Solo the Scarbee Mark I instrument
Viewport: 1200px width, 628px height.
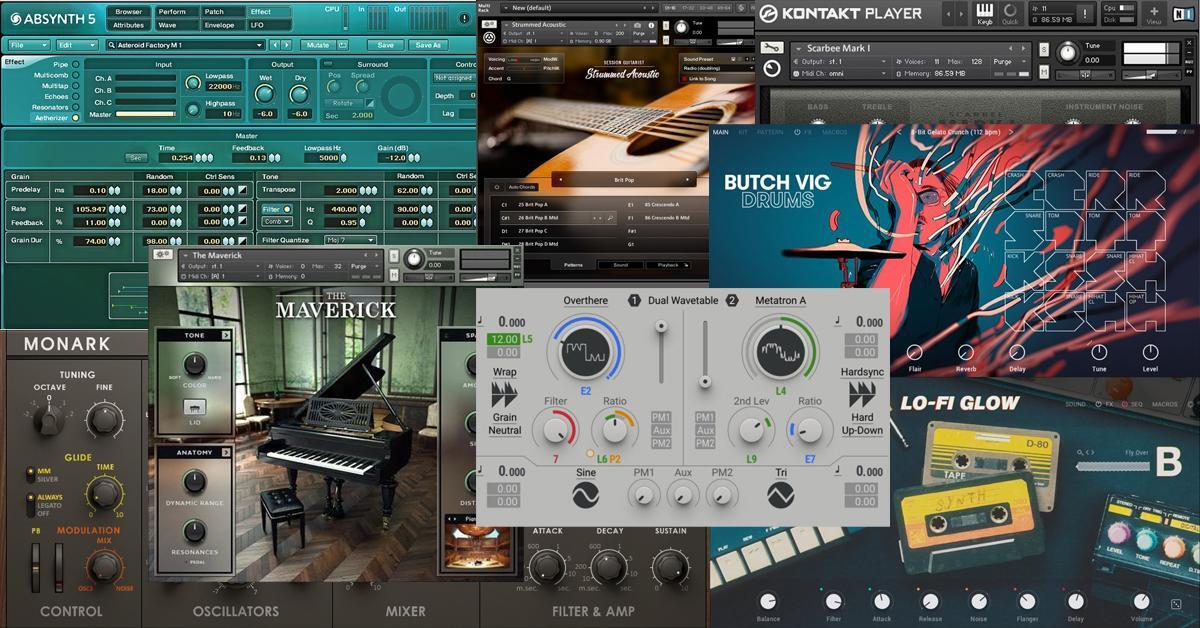point(1044,48)
